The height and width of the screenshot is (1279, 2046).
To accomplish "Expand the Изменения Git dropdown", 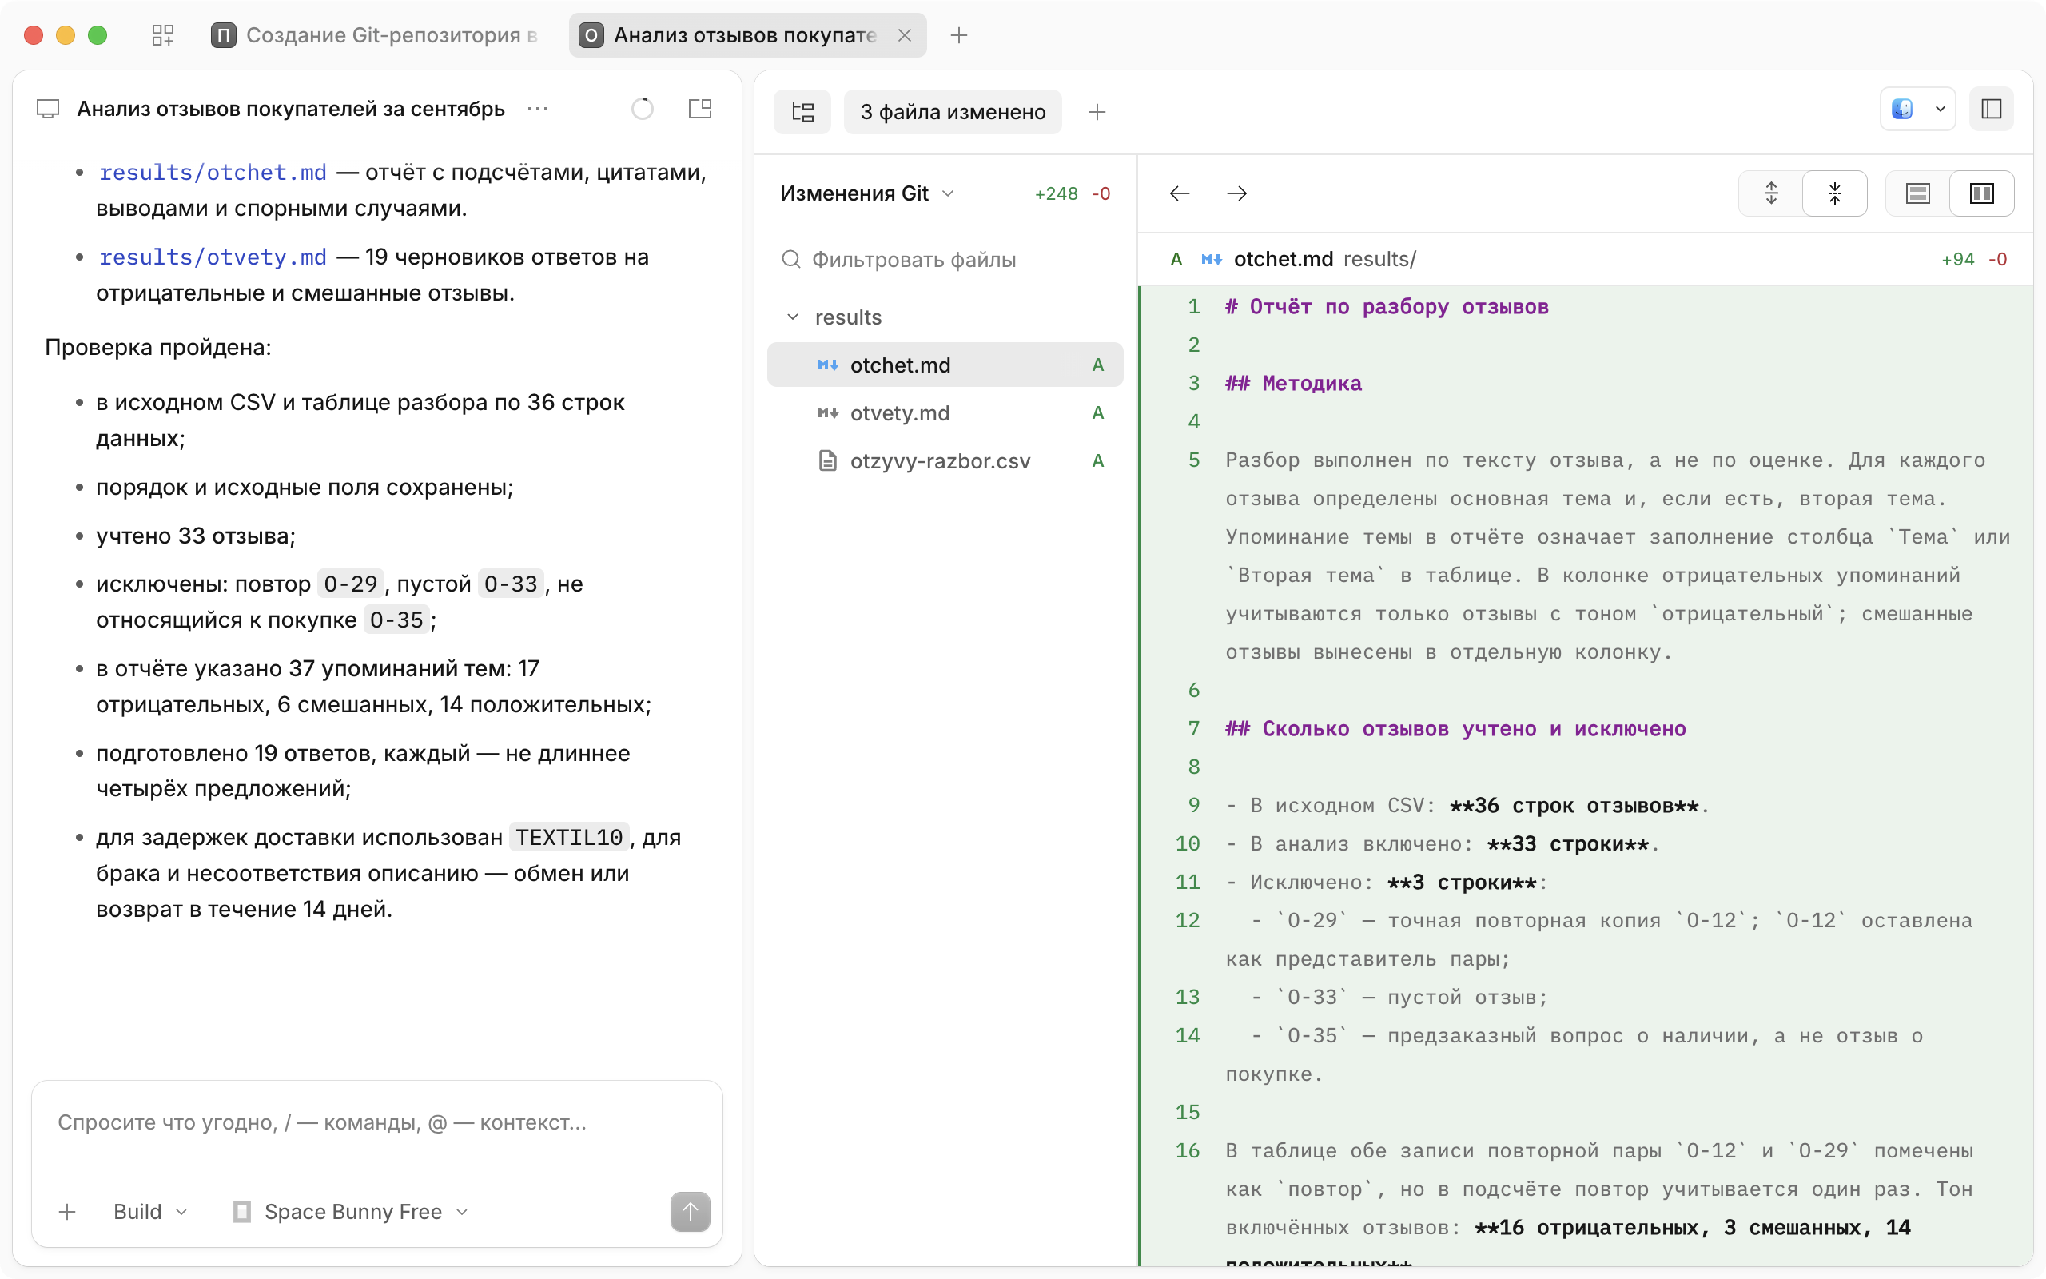I will 867,194.
